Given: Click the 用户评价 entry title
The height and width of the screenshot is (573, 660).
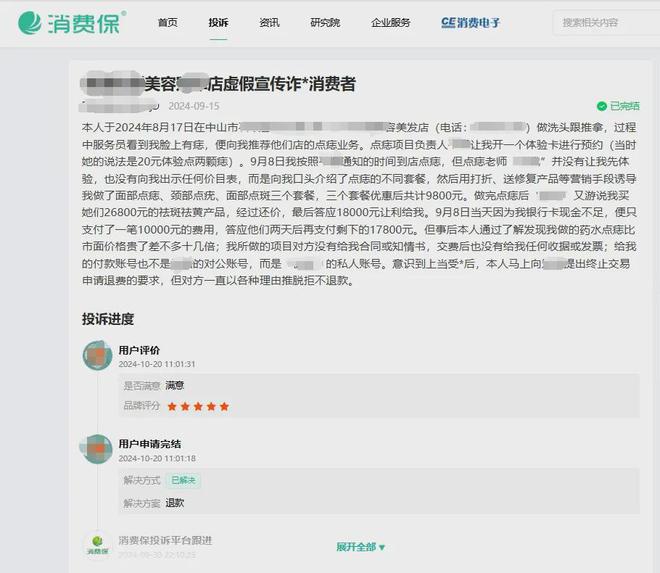Looking at the screenshot, I should pyautogui.click(x=139, y=350).
